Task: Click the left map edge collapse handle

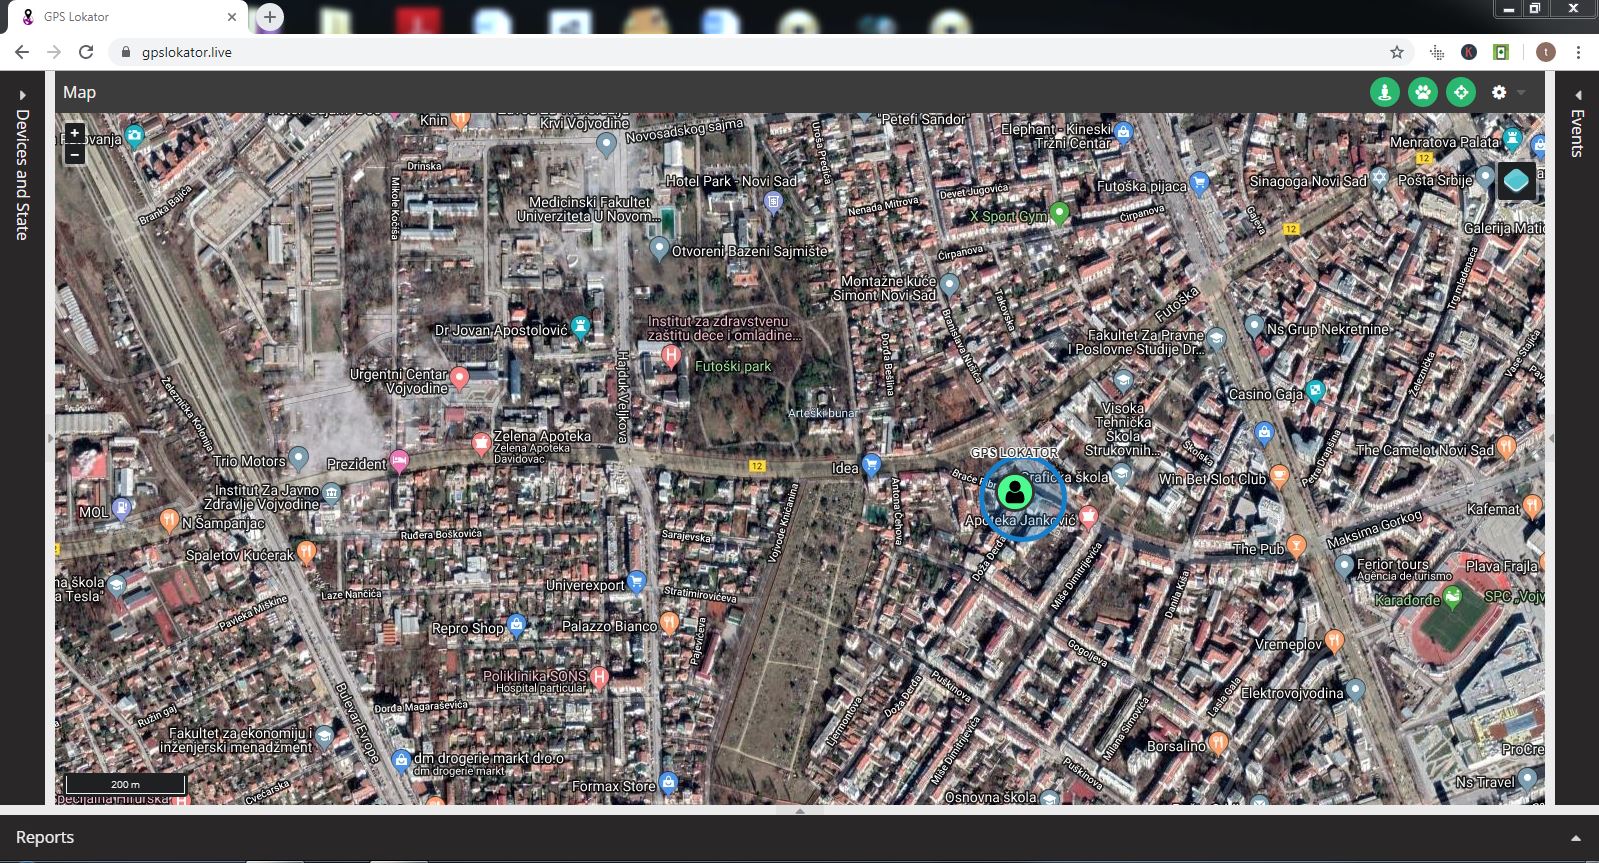Action: pyautogui.click(x=50, y=438)
